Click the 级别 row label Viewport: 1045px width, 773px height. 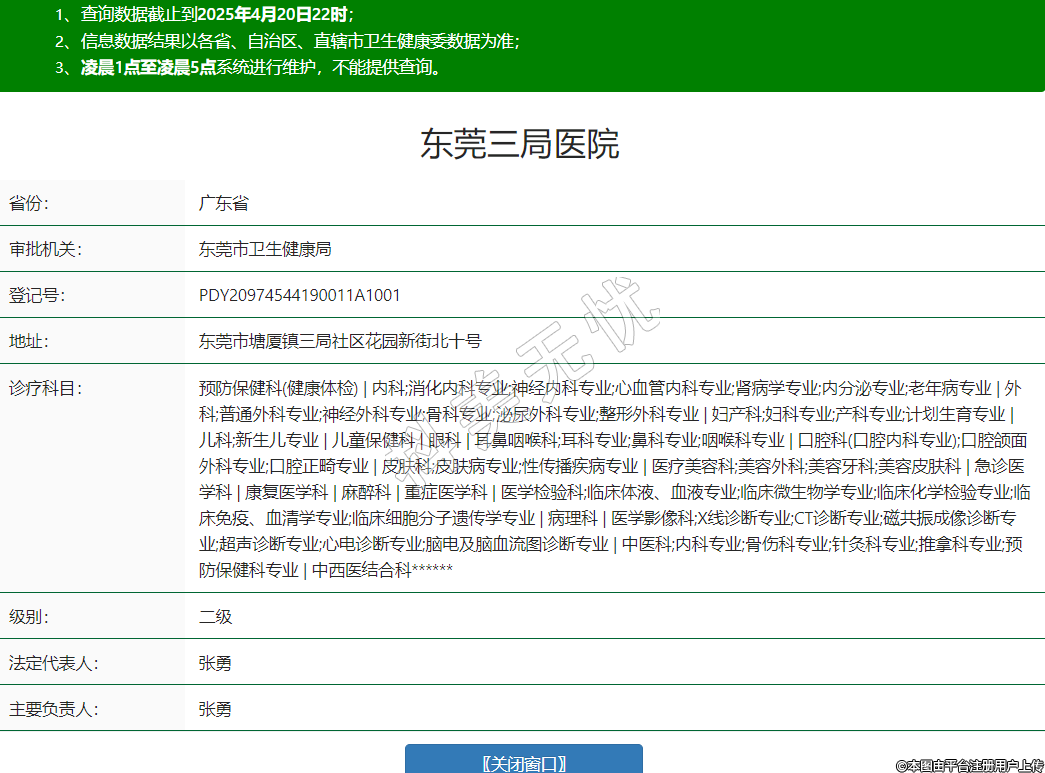tap(29, 616)
